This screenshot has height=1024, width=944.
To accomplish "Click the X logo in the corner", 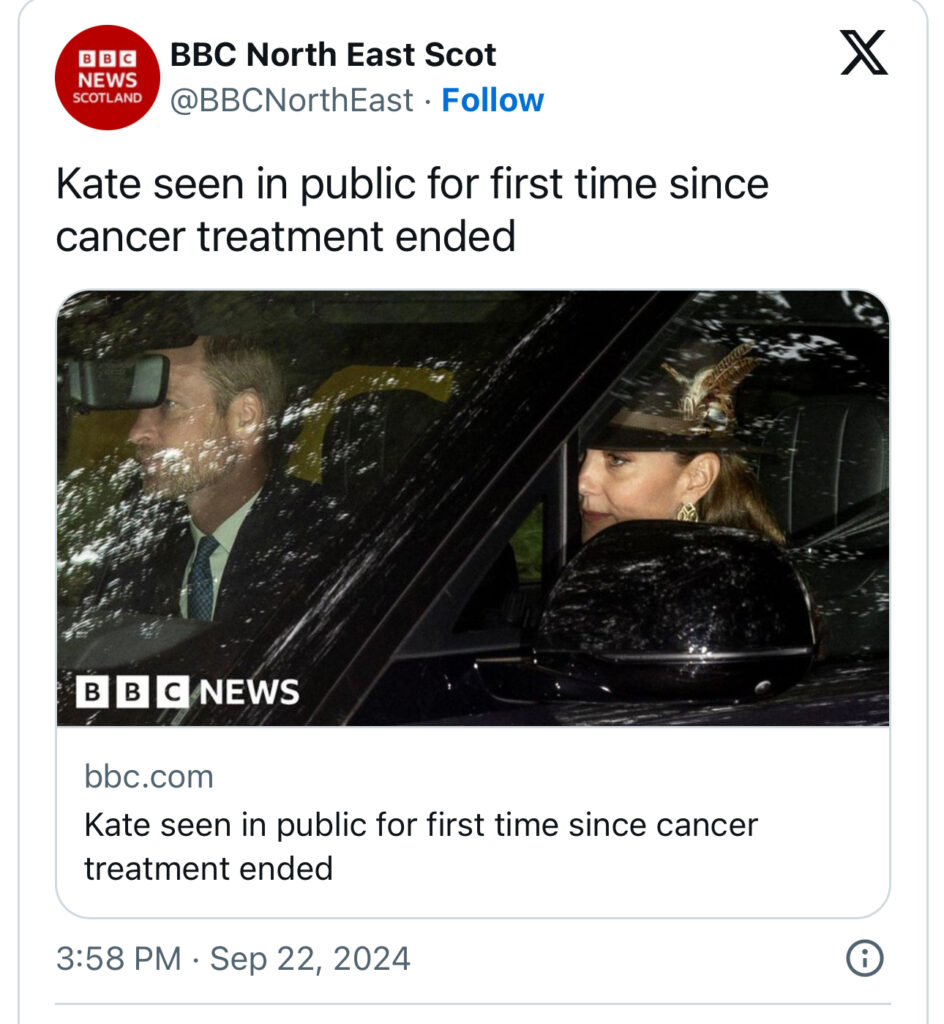I will point(863,52).
